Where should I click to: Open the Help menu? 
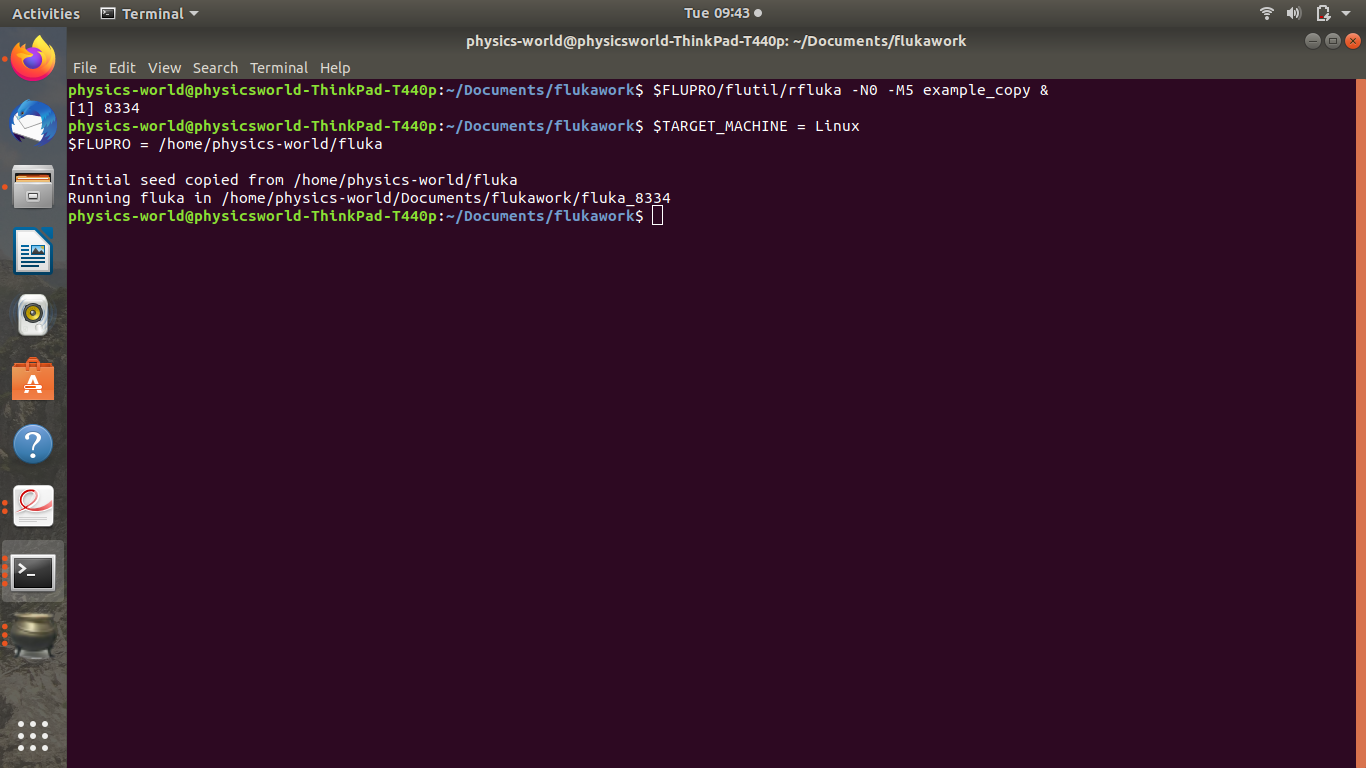click(x=335, y=68)
